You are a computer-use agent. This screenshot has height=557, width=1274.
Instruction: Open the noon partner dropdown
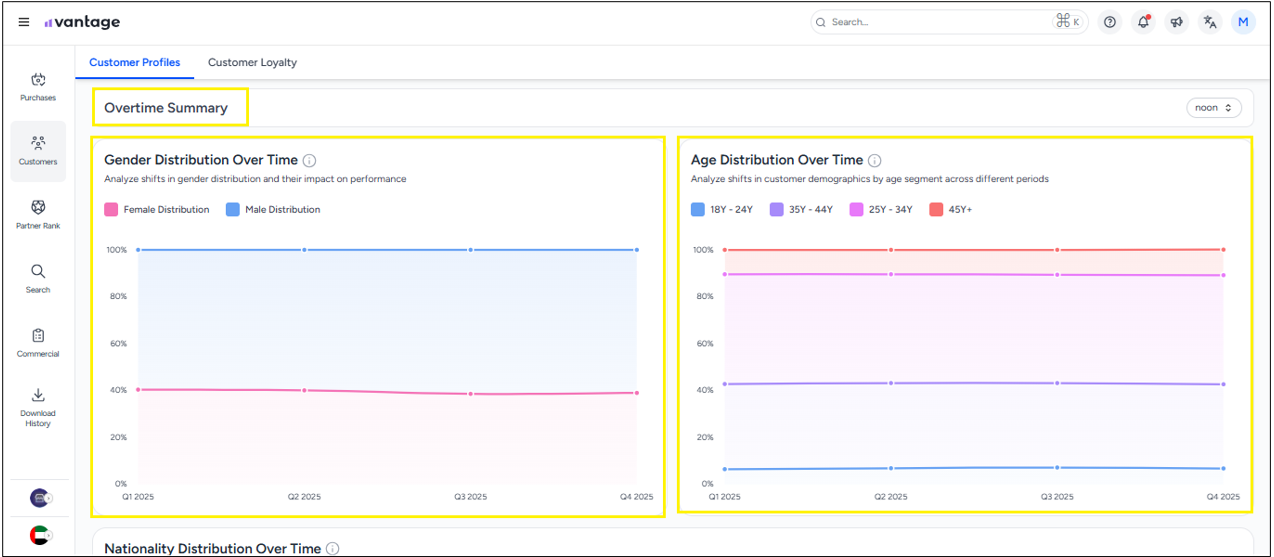[1213, 108]
